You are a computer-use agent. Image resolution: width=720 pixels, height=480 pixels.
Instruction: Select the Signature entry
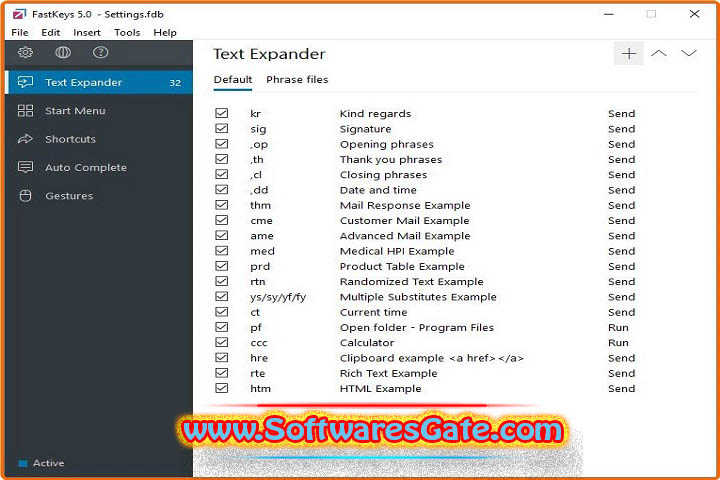pos(366,129)
